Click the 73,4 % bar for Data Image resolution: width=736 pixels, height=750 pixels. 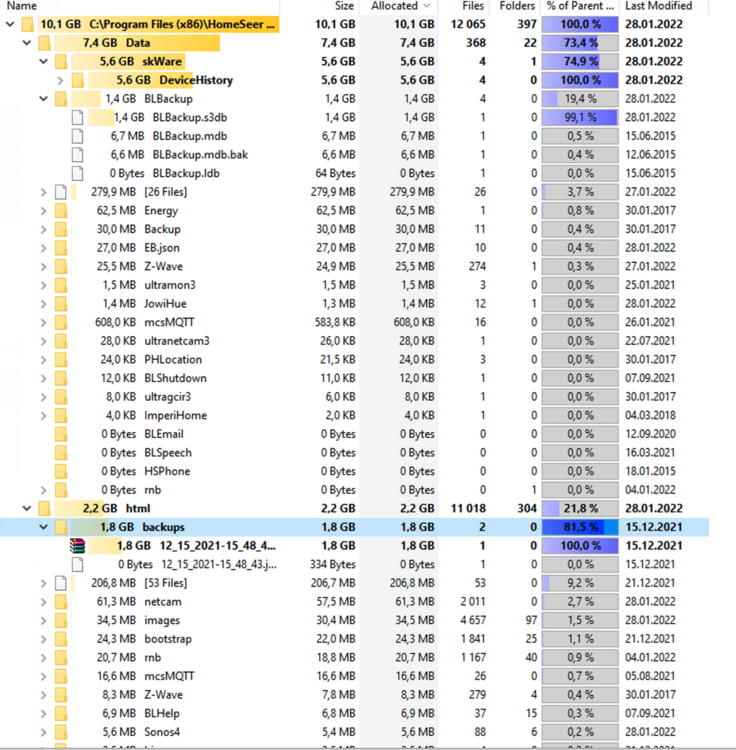tap(580, 43)
